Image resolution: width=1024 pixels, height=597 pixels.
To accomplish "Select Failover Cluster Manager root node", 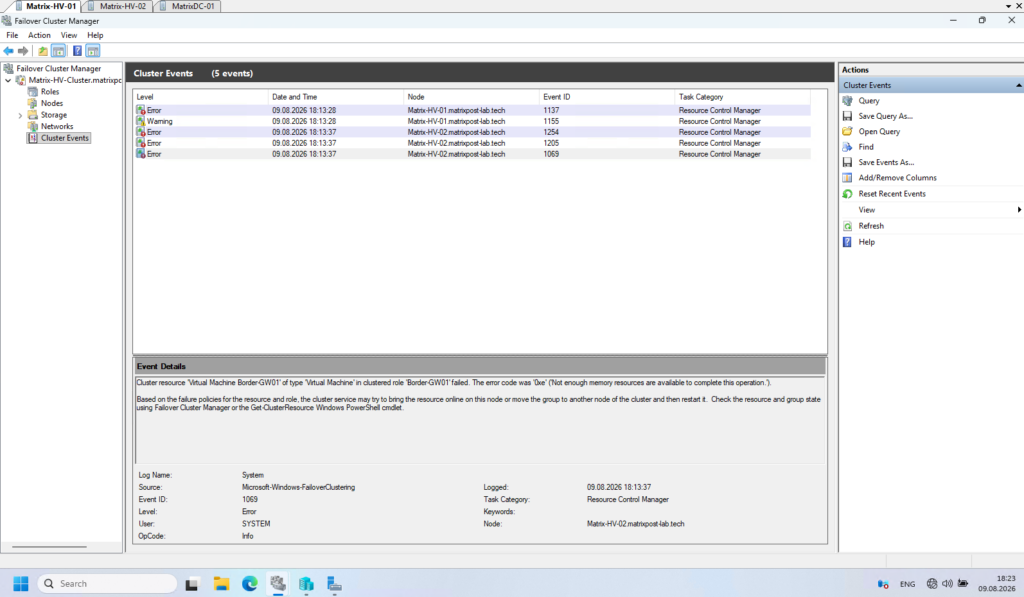I will [58, 69].
